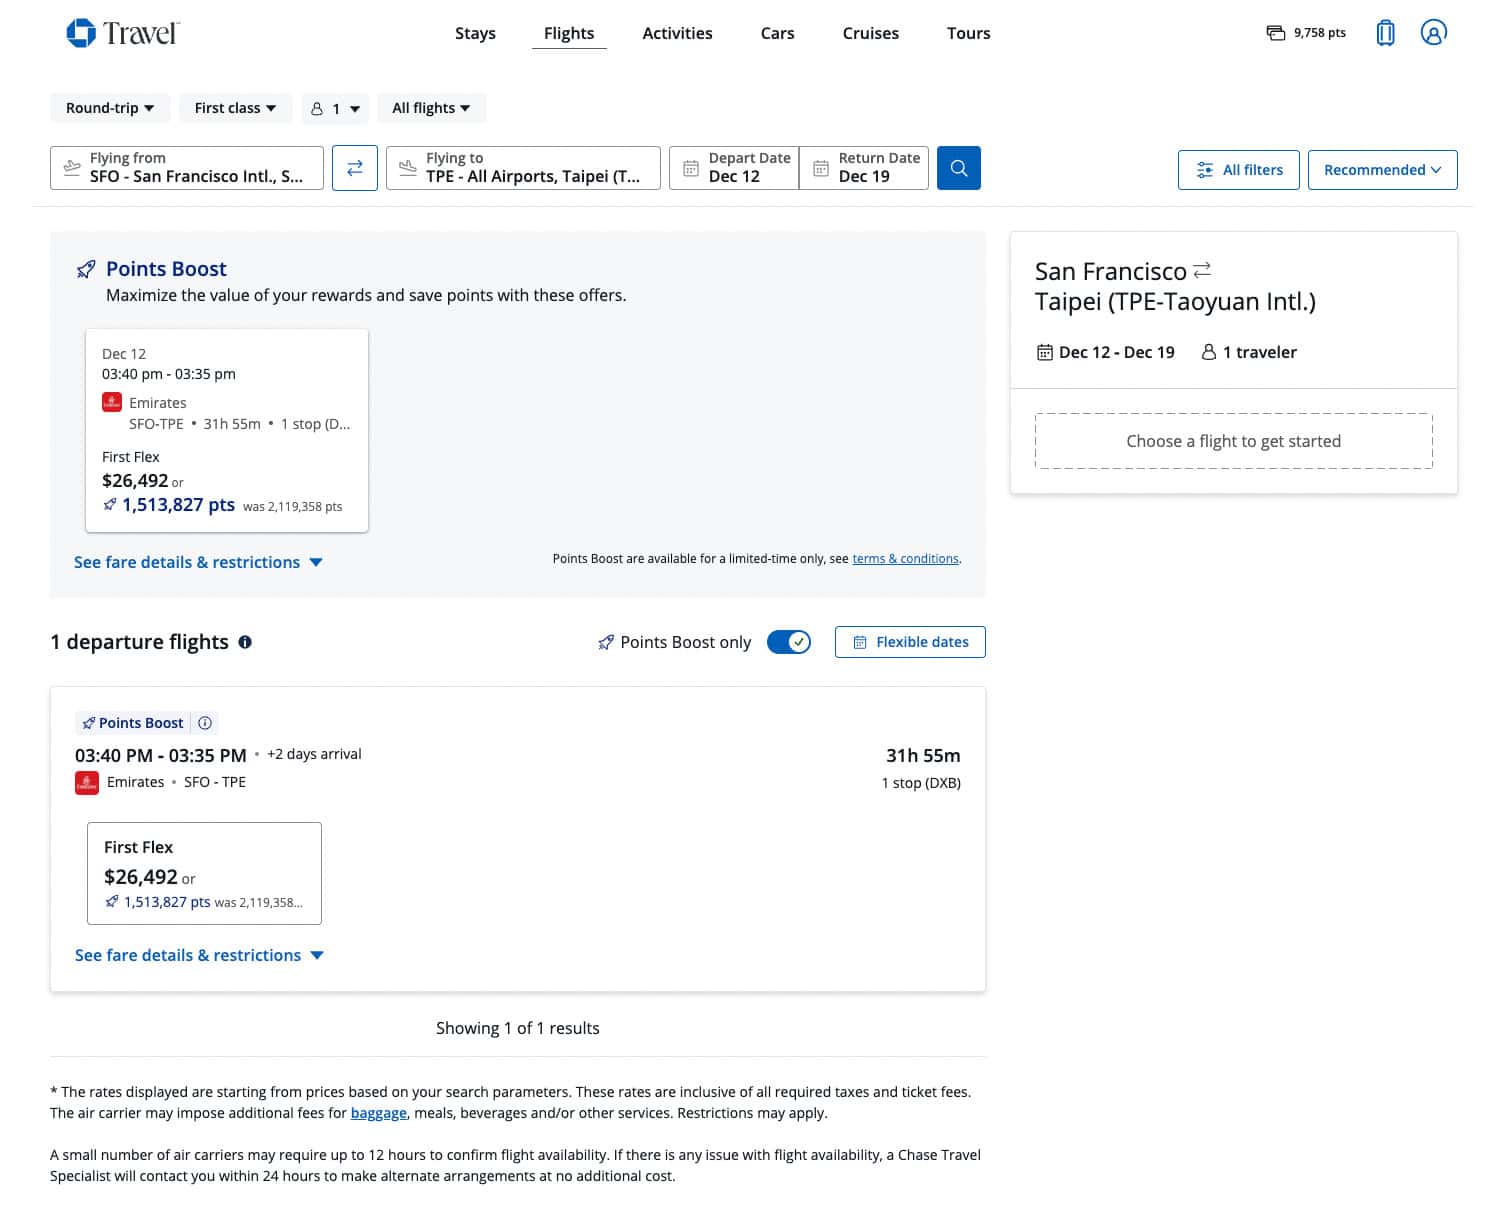Click the Emirates logo in flight result
Image resolution: width=1509 pixels, height=1209 pixels.
pyautogui.click(x=87, y=783)
